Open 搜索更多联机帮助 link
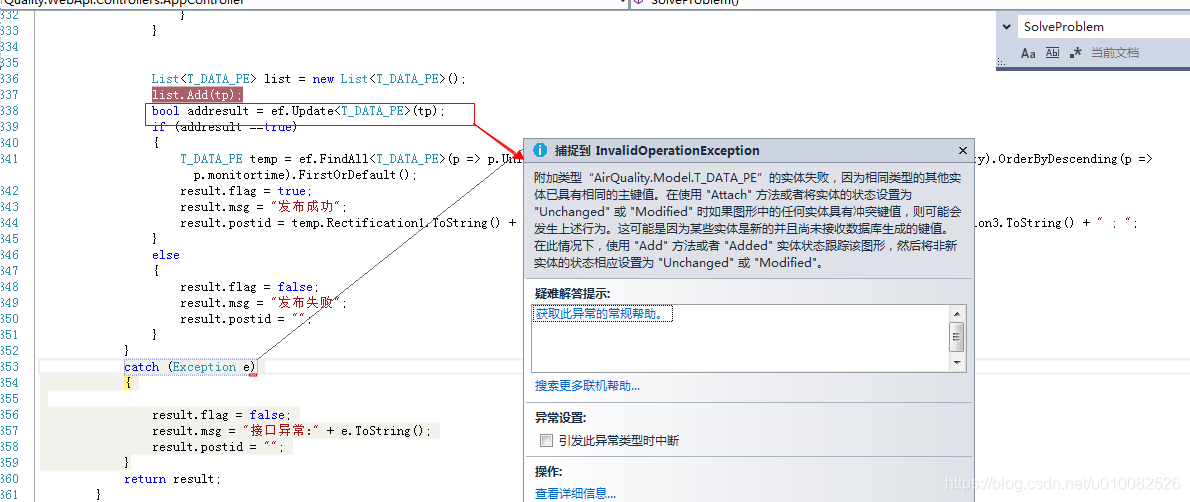 (587, 386)
